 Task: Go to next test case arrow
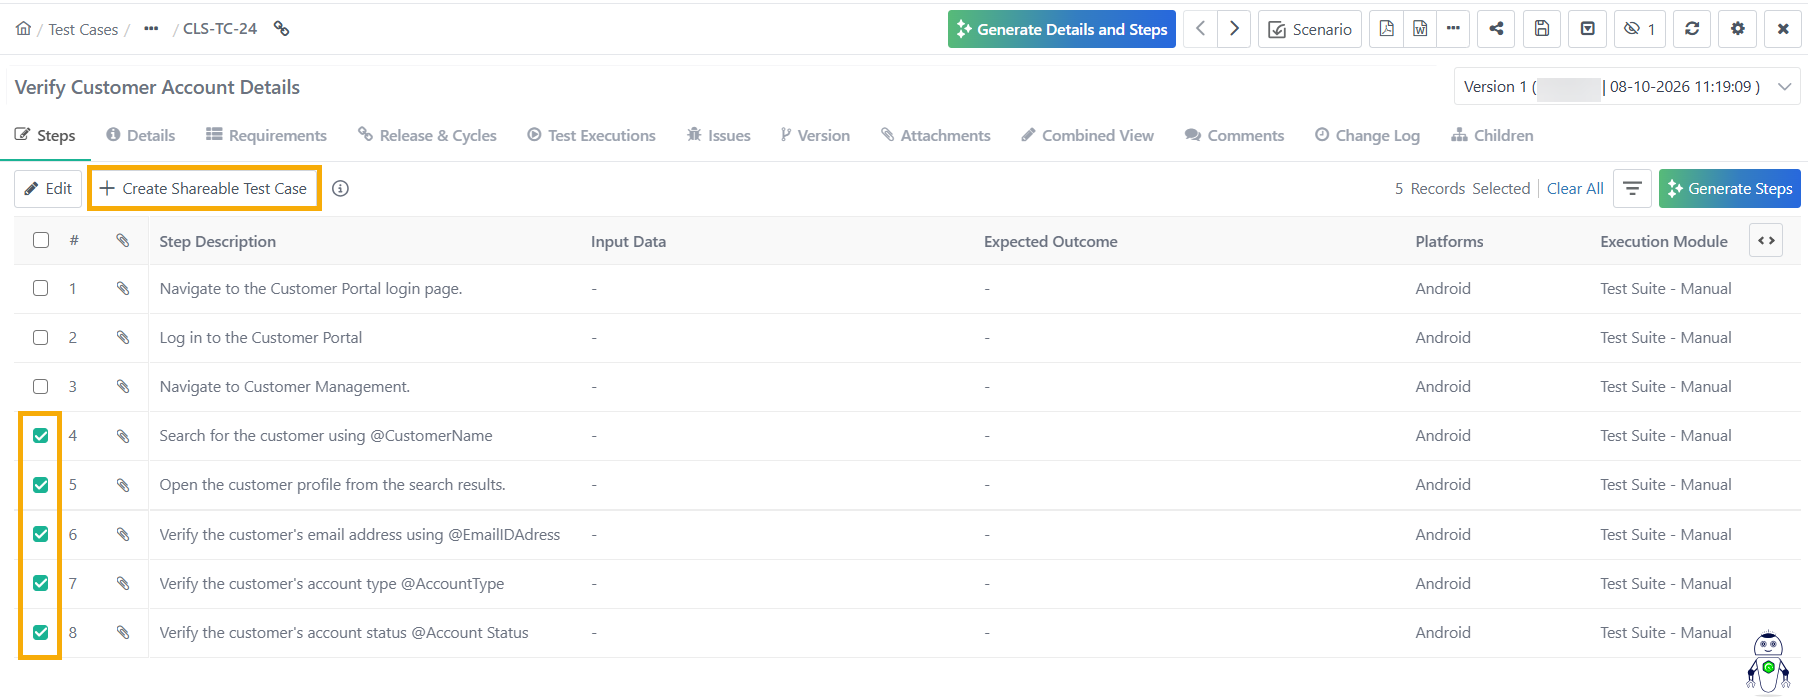[x=1234, y=29]
